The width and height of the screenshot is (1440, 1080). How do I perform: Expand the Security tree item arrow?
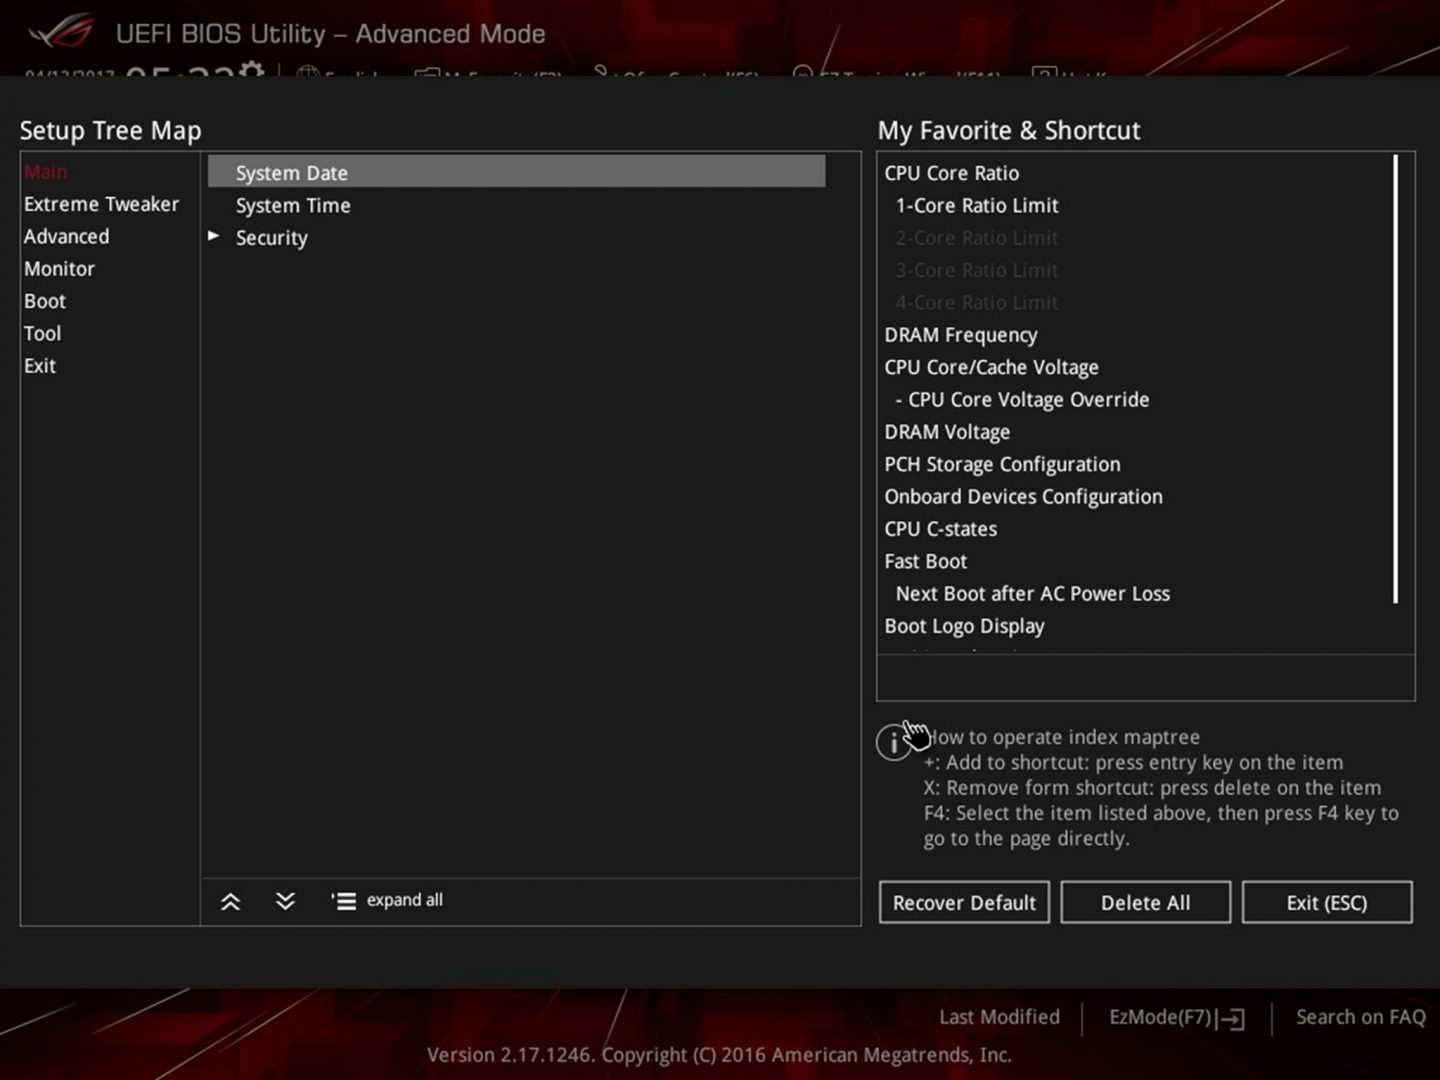click(x=213, y=236)
